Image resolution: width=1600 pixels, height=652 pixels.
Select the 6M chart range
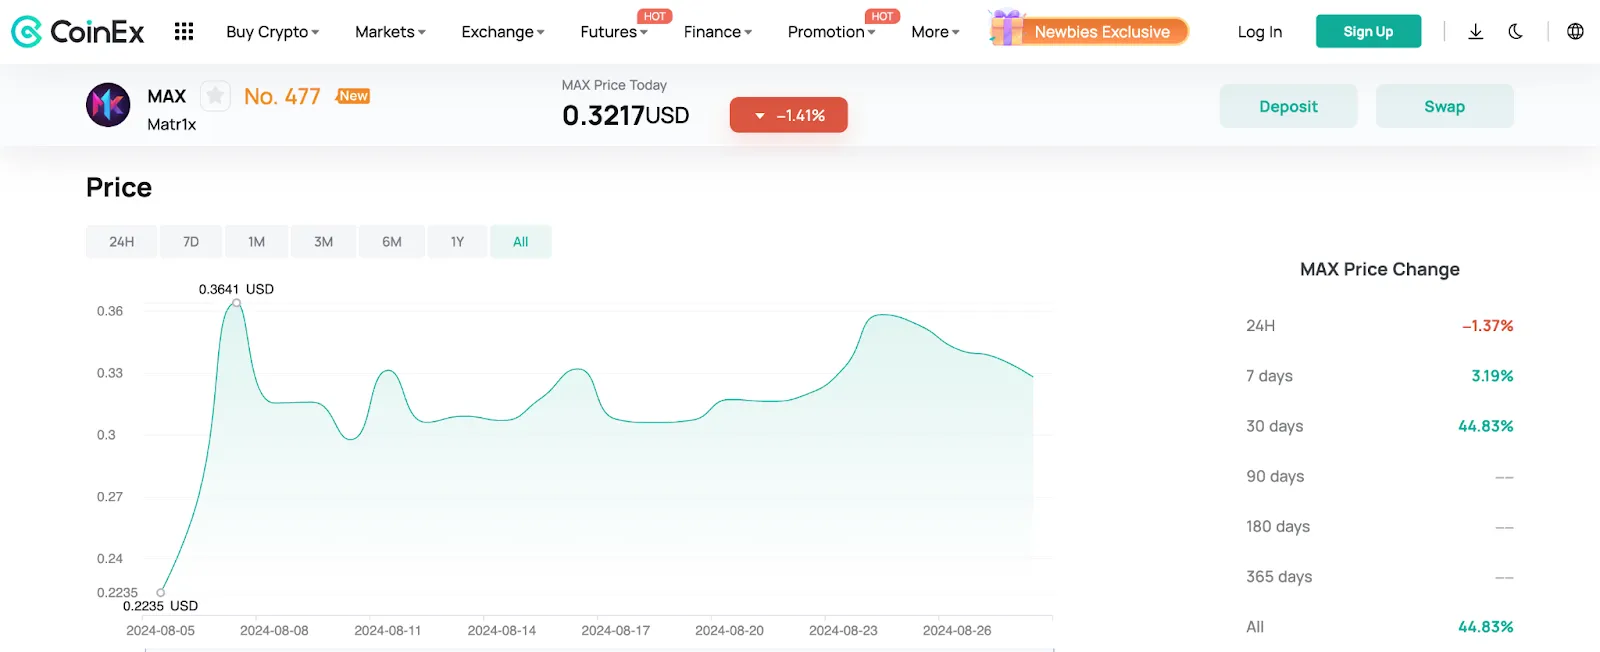click(x=392, y=242)
